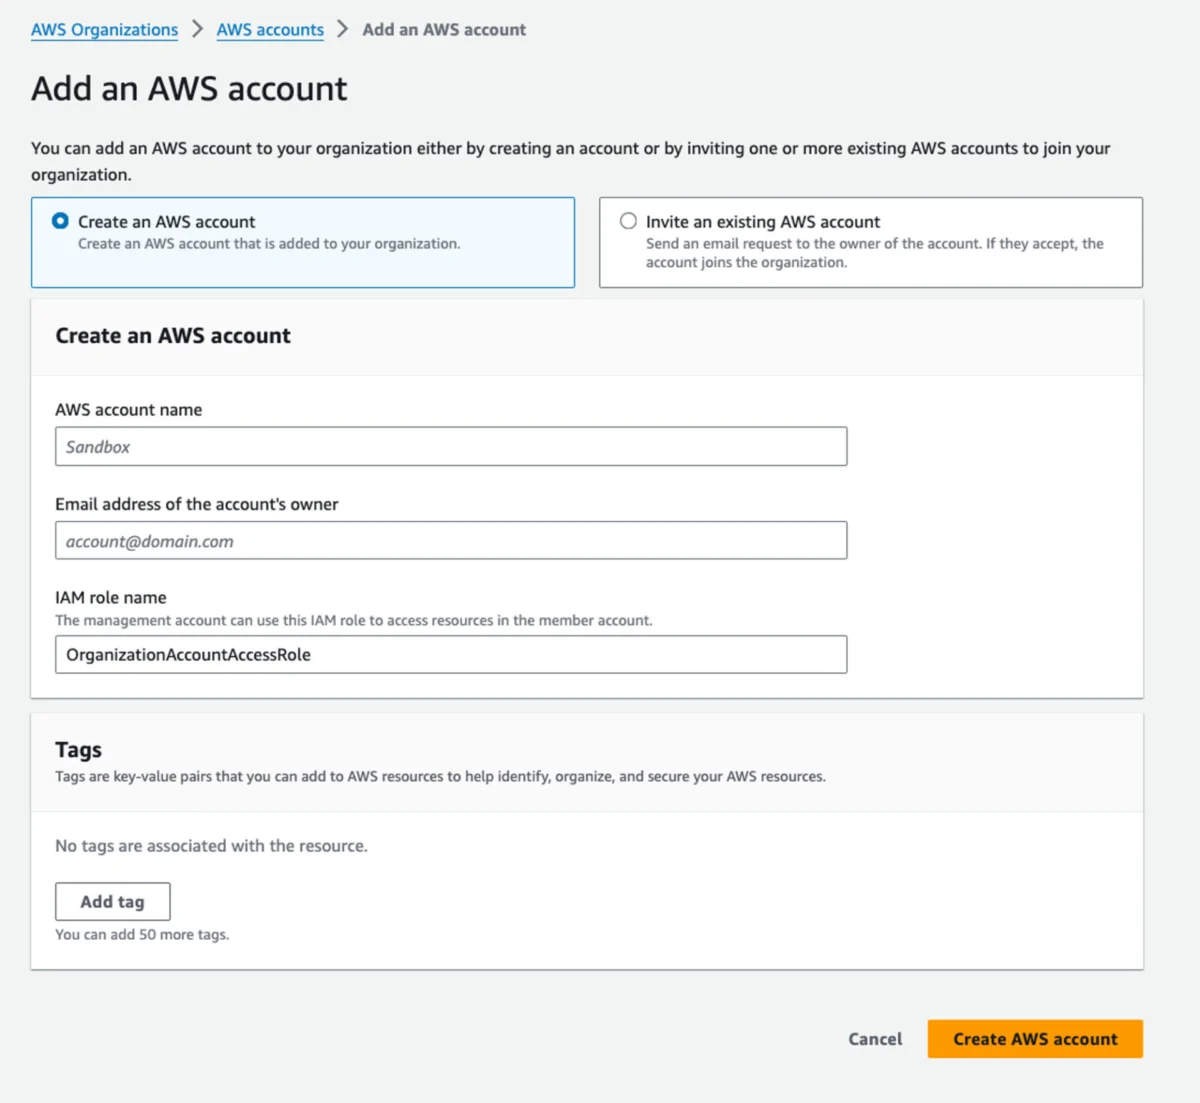Click the Create an AWS account panel
This screenshot has width=1200, height=1103.
pyautogui.click(x=302, y=242)
